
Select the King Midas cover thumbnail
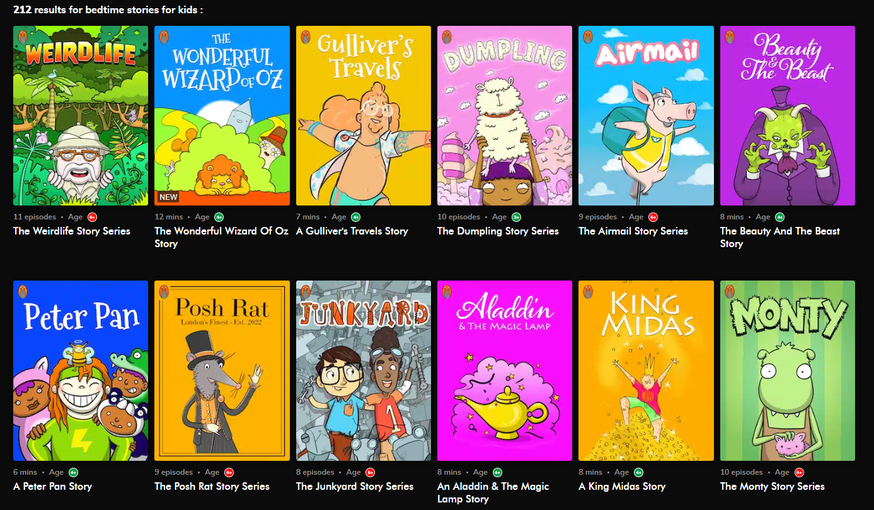(x=646, y=371)
